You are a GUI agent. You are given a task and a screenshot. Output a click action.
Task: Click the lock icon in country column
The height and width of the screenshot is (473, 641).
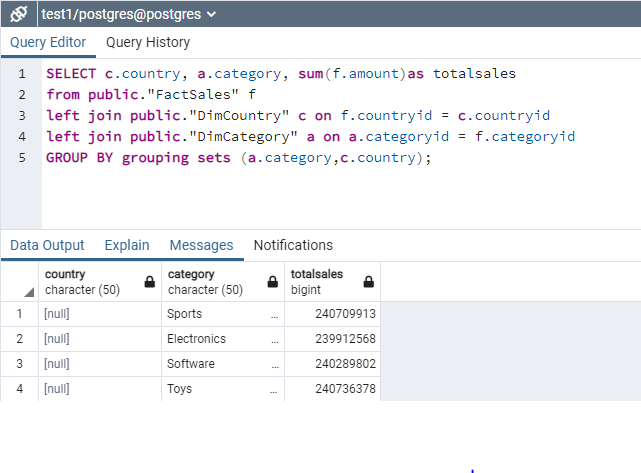[x=150, y=282]
